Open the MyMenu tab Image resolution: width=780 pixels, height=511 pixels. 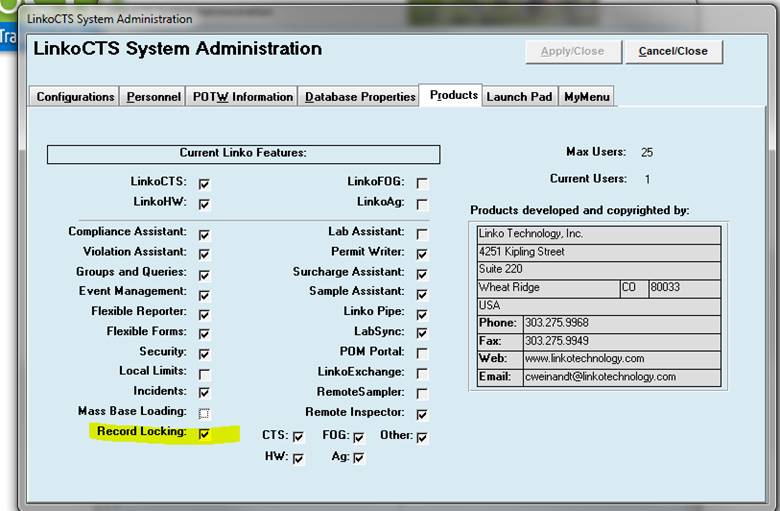pyautogui.click(x=586, y=97)
